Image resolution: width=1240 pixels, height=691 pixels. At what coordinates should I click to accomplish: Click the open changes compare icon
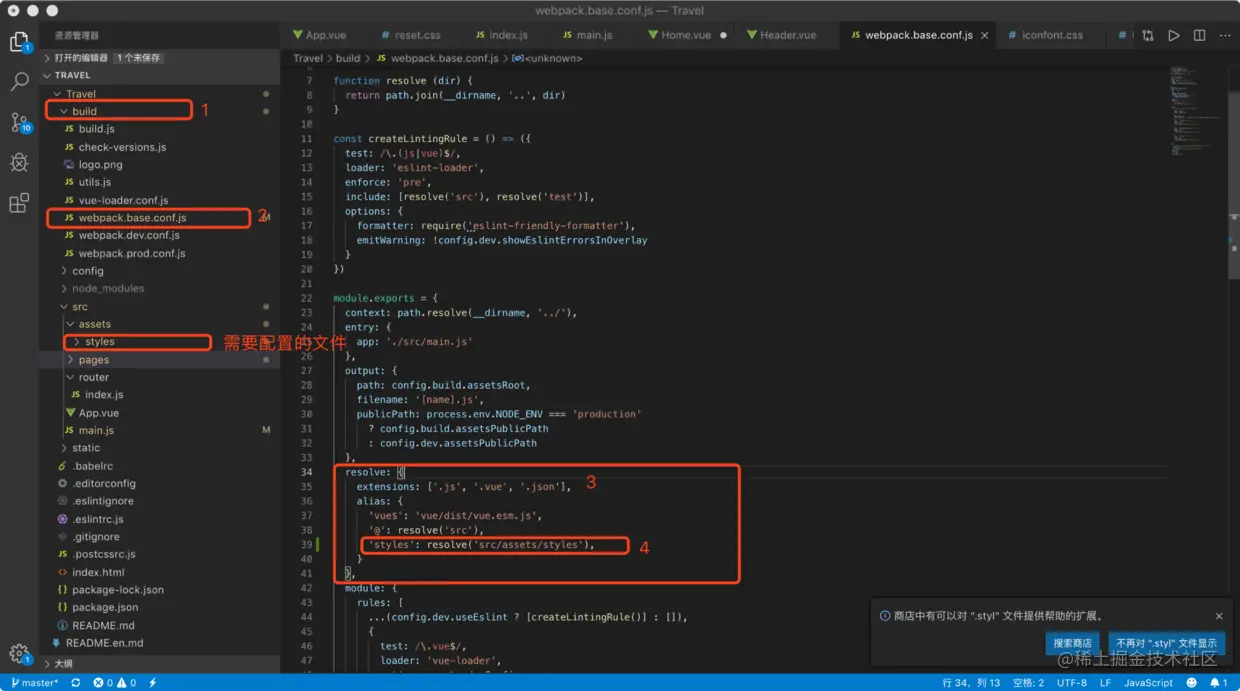pyautogui.click(x=1148, y=35)
